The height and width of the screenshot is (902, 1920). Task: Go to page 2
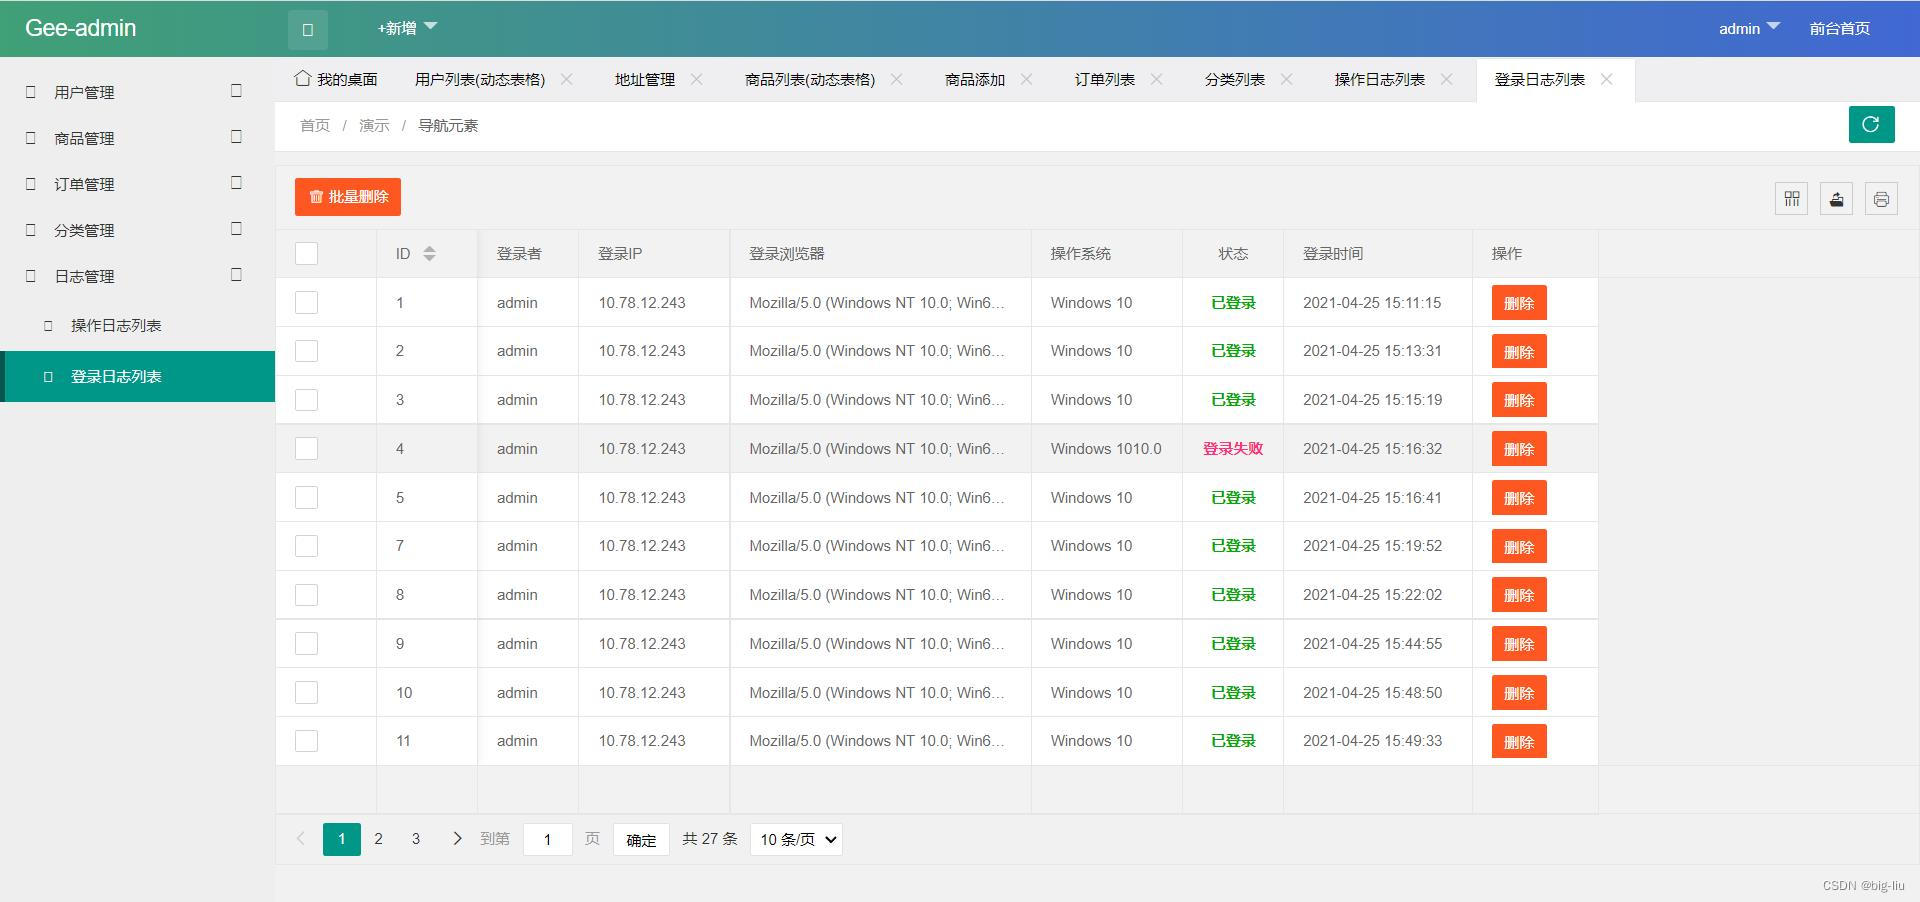point(378,839)
